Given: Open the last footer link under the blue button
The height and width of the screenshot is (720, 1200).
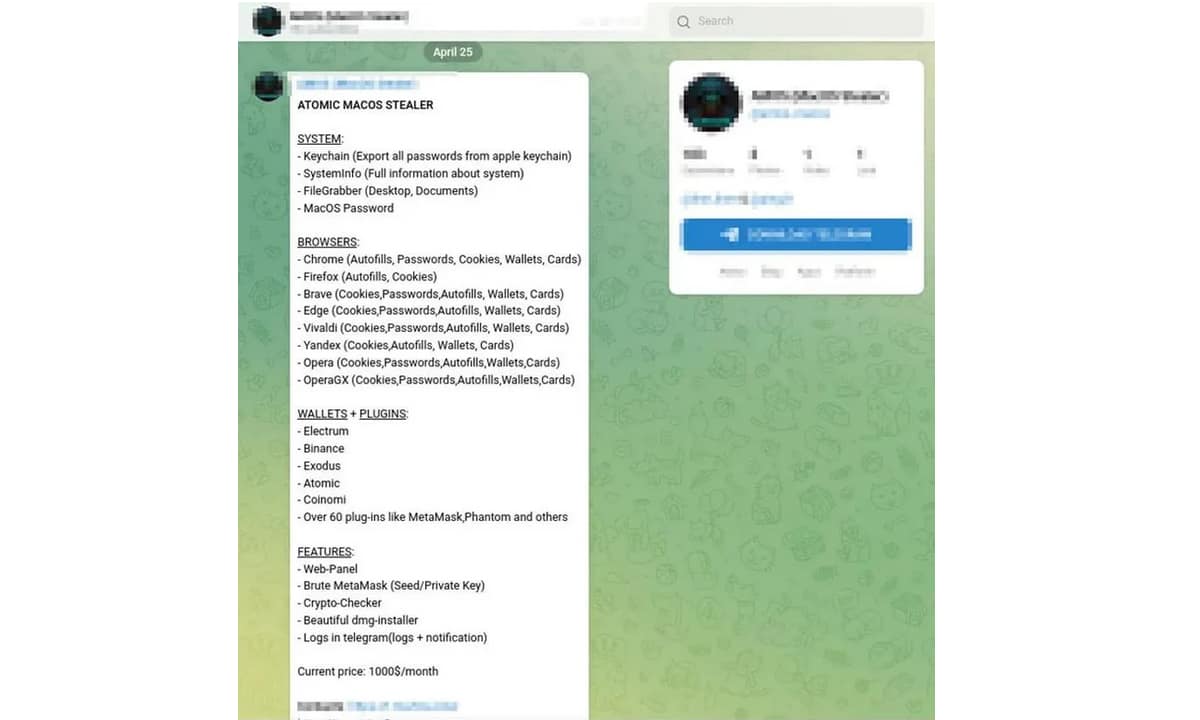Looking at the screenshot, I should [x=855, y=272].
